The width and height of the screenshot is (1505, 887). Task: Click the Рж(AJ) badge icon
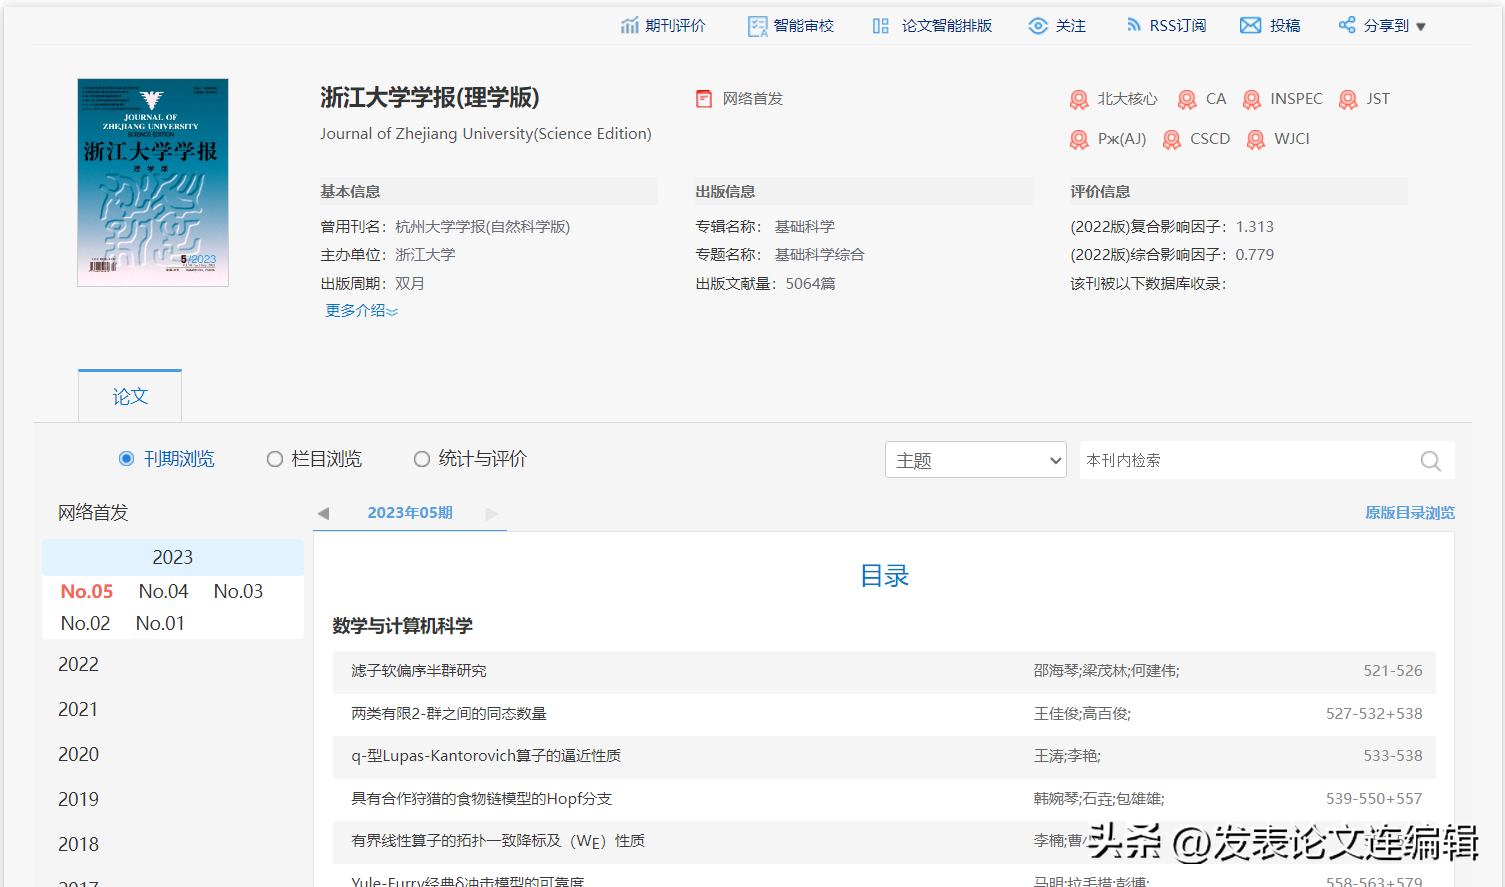click(x=1079, y=140)
